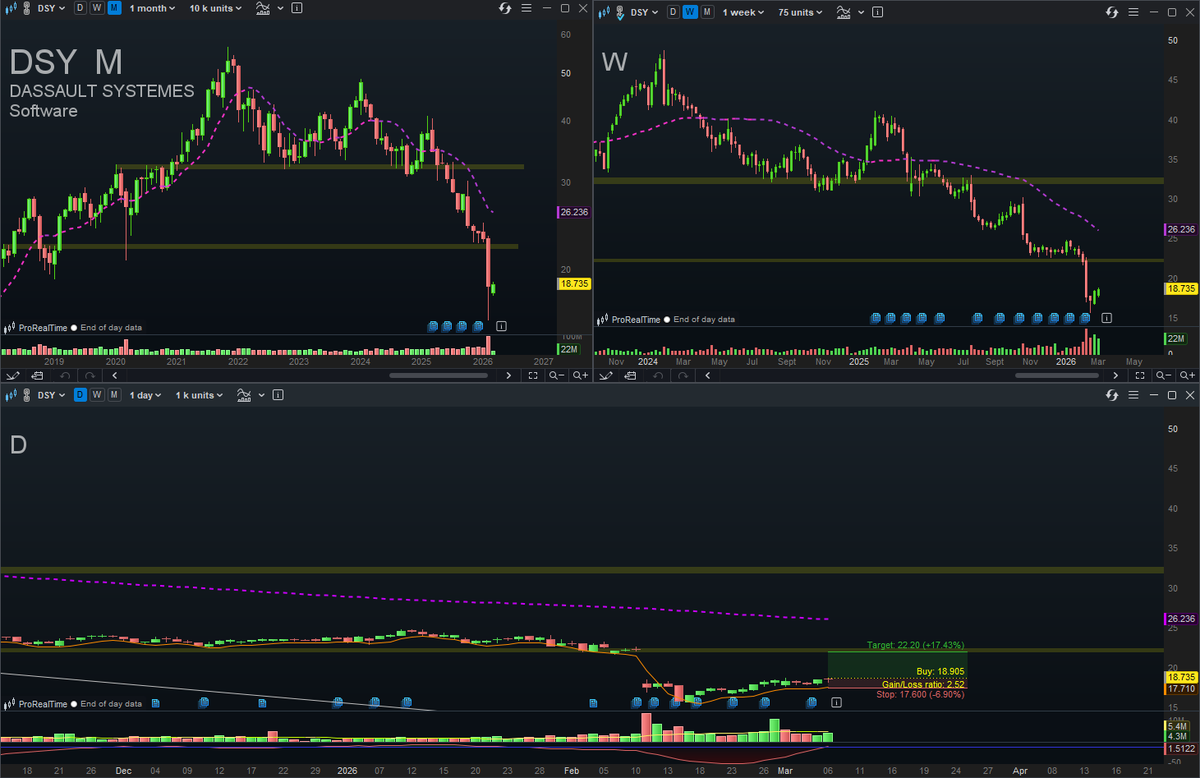Open the '75 units' history dropdown
The height and width of the screenshot is (778, 1200).
click(x=800, y=13)
